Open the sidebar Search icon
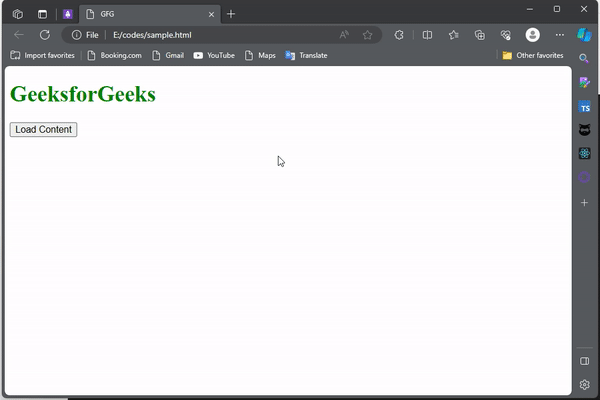600x400 pixels. pos(584,58)
